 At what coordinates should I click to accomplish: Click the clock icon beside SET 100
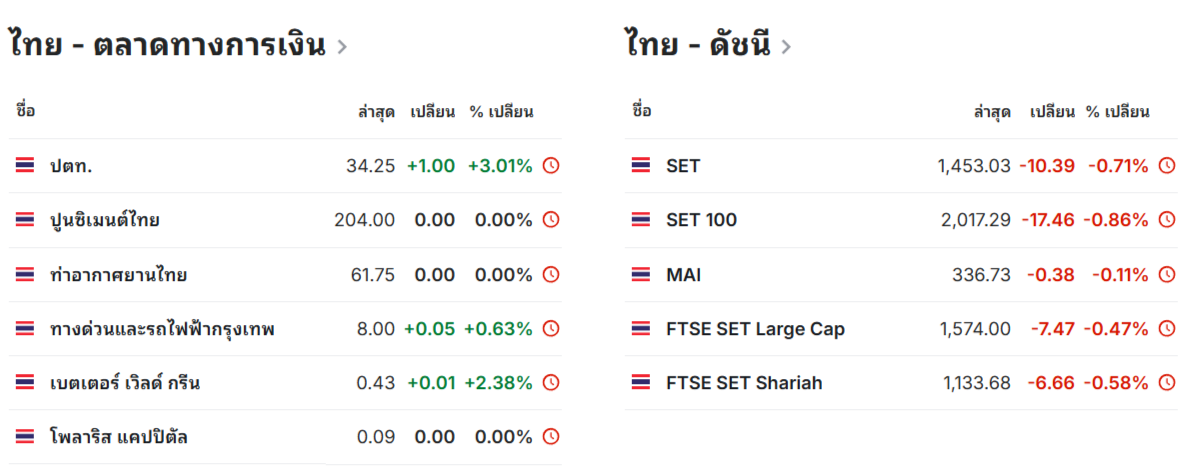1166,219
